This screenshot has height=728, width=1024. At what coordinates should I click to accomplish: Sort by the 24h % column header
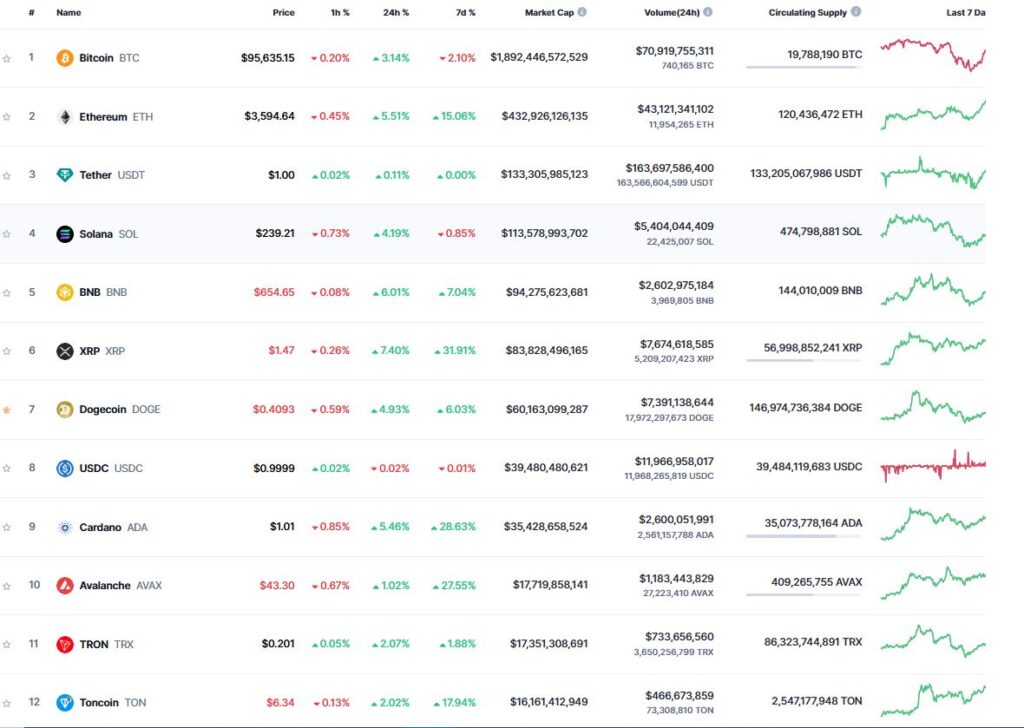(x=396, y=12)
